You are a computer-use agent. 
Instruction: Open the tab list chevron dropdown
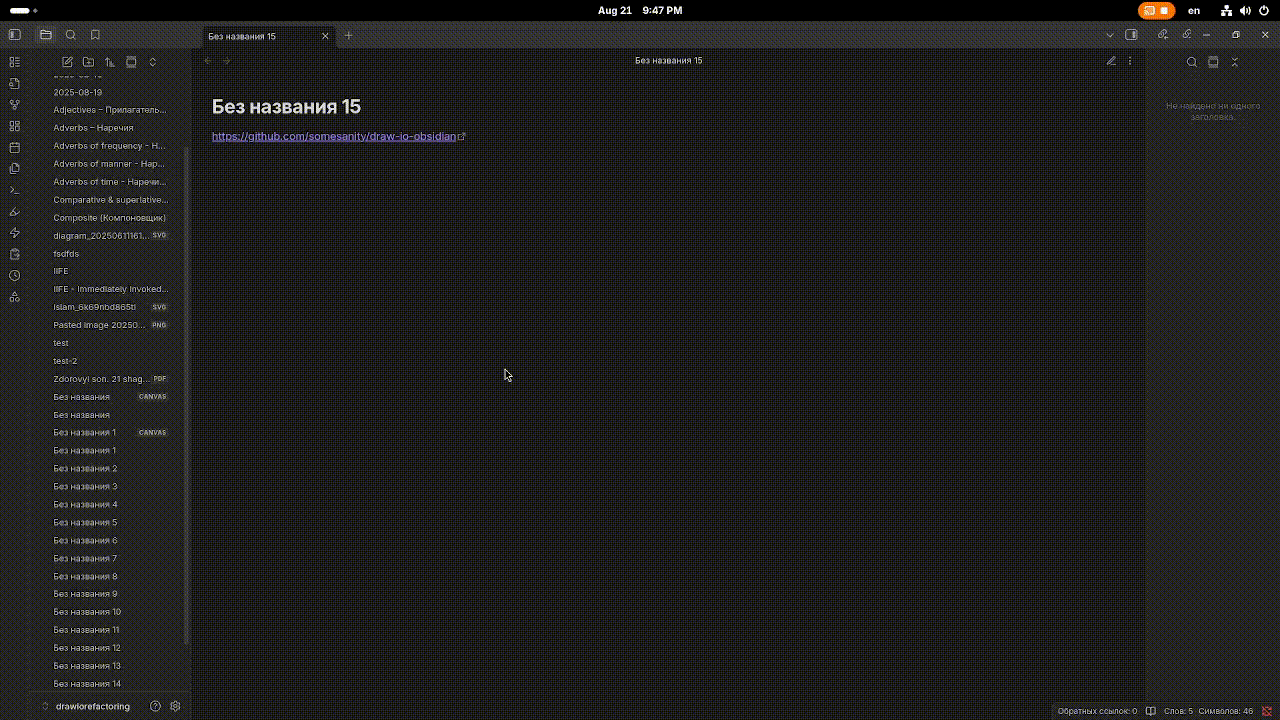tap(1109, 34)
